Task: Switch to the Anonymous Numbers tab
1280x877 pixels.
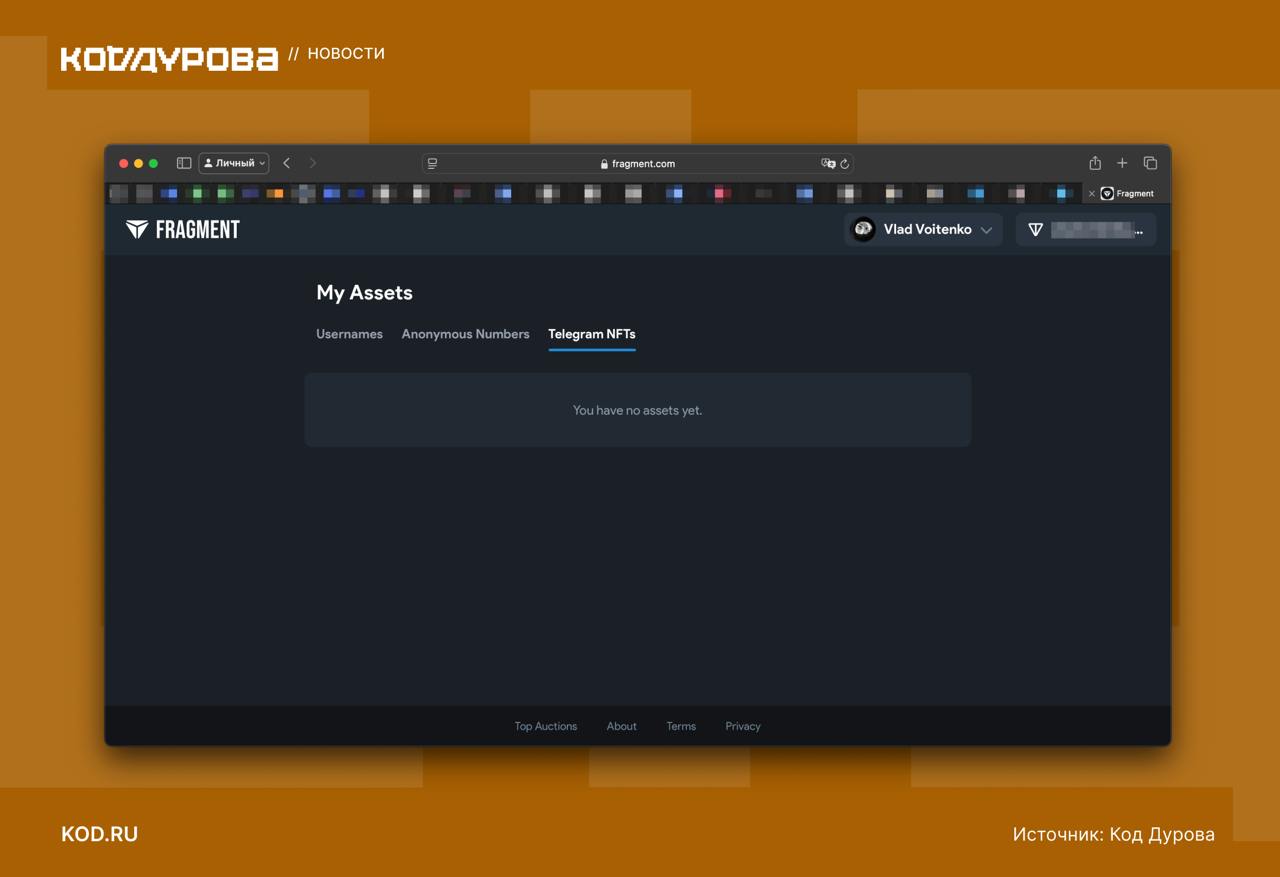Action: [x=465, y=334]
